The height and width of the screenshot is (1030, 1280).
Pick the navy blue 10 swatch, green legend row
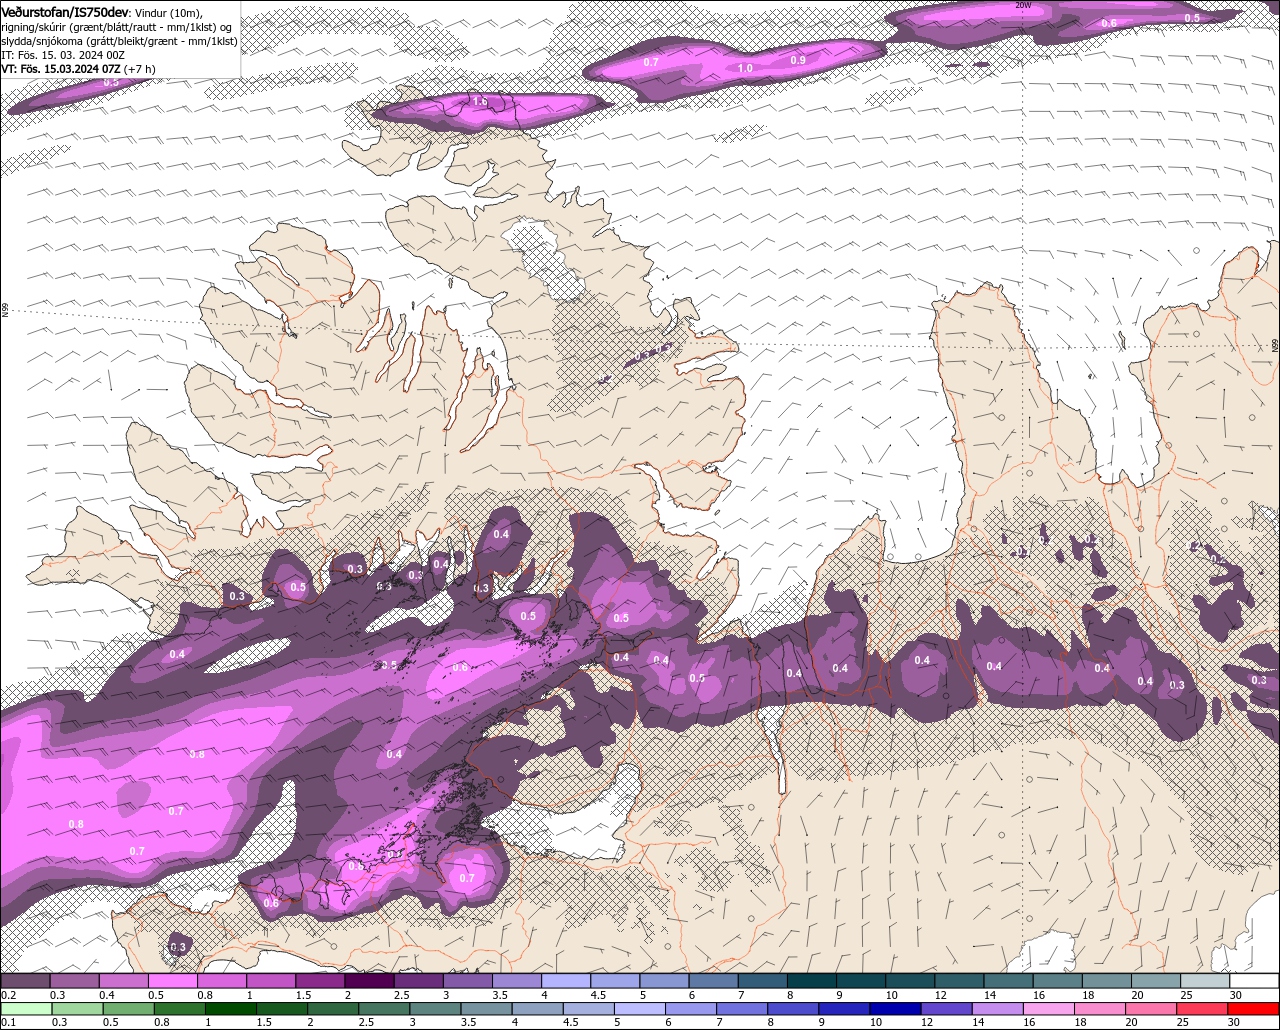(x=895, y=1008)
